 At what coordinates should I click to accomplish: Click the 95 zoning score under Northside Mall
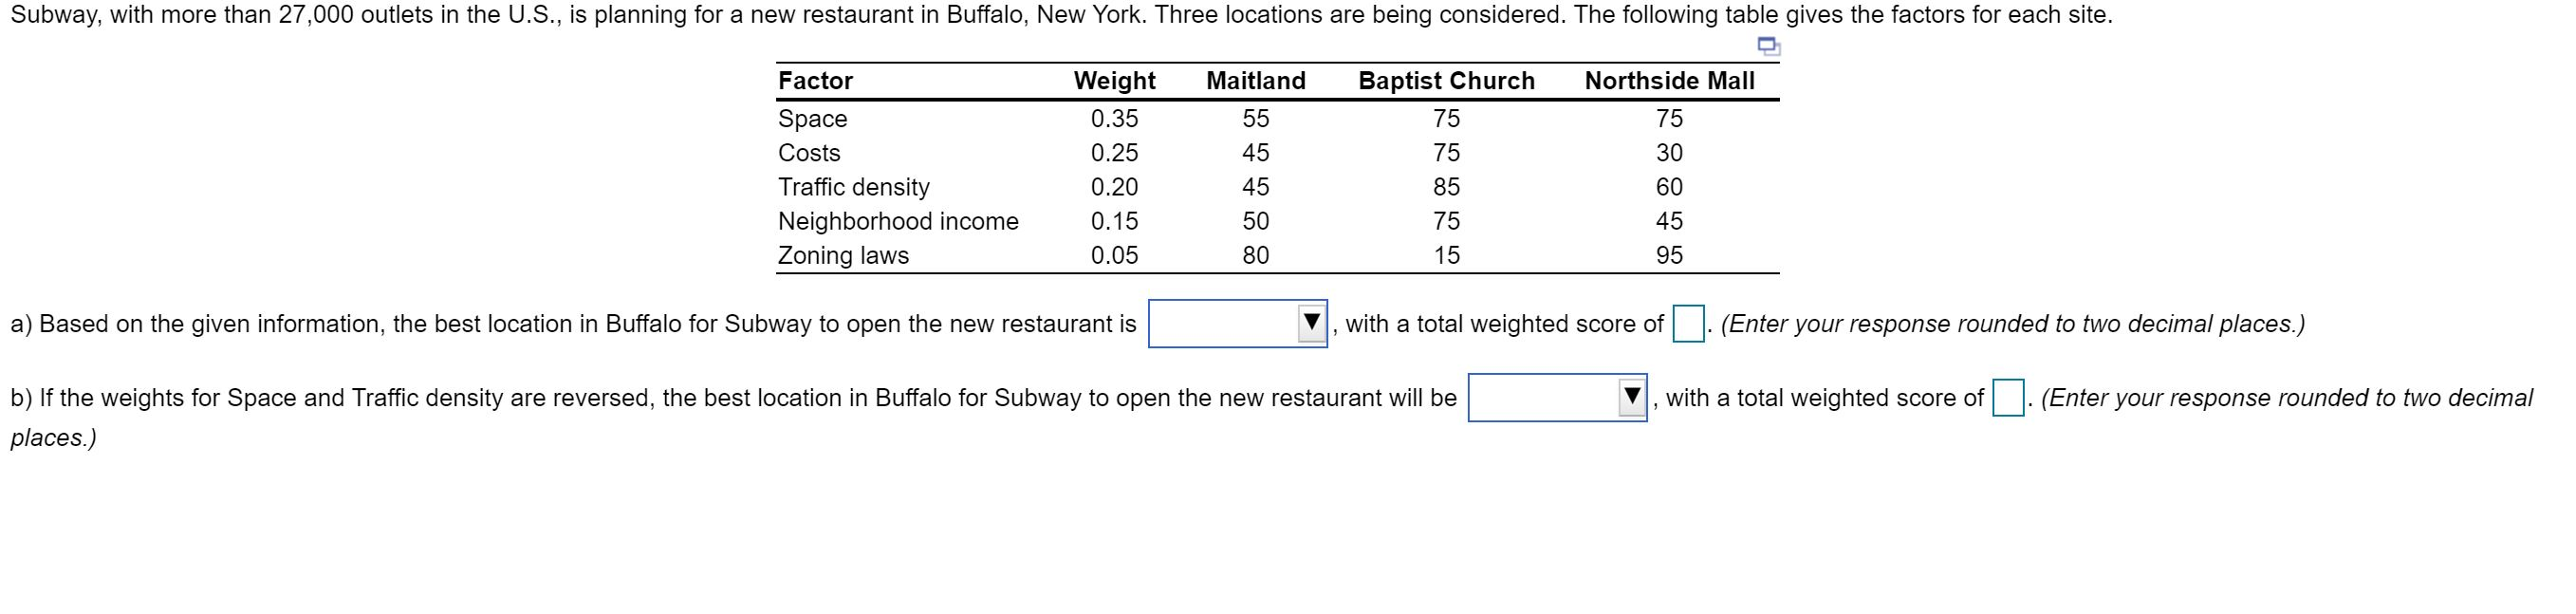tap(1672, 255)
